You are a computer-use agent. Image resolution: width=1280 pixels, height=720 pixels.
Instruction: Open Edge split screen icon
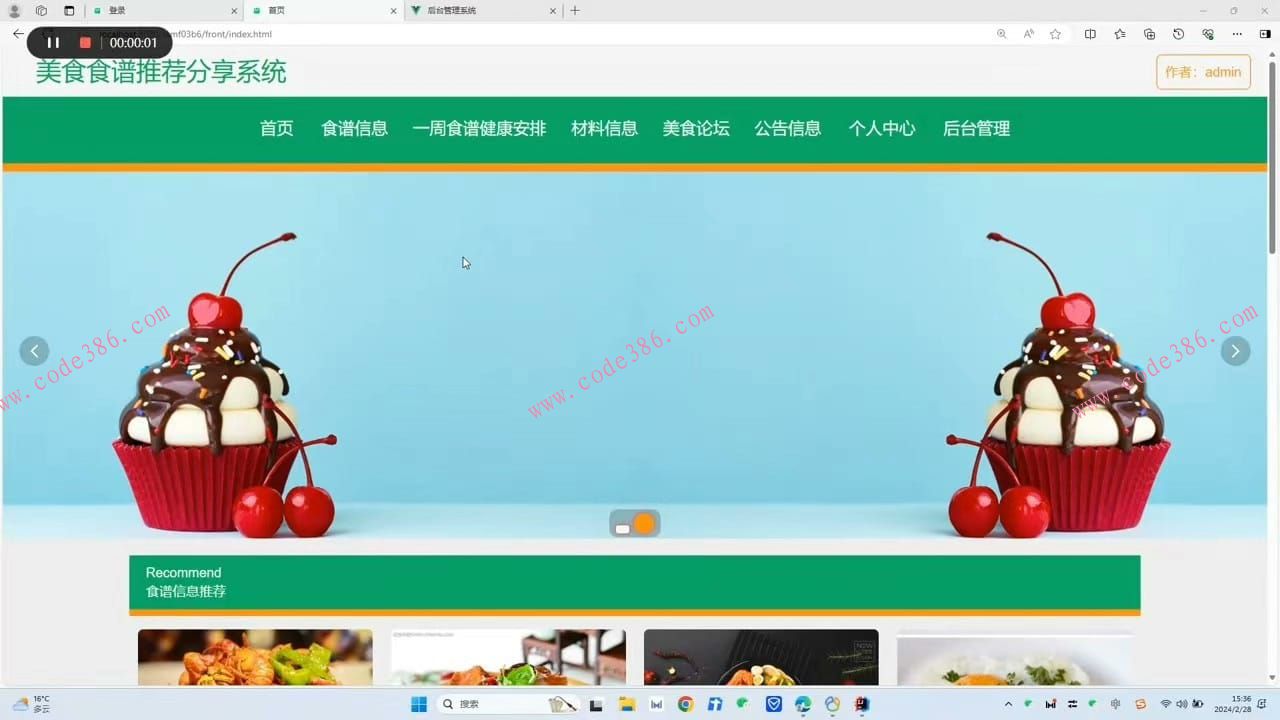point(1090,33)
